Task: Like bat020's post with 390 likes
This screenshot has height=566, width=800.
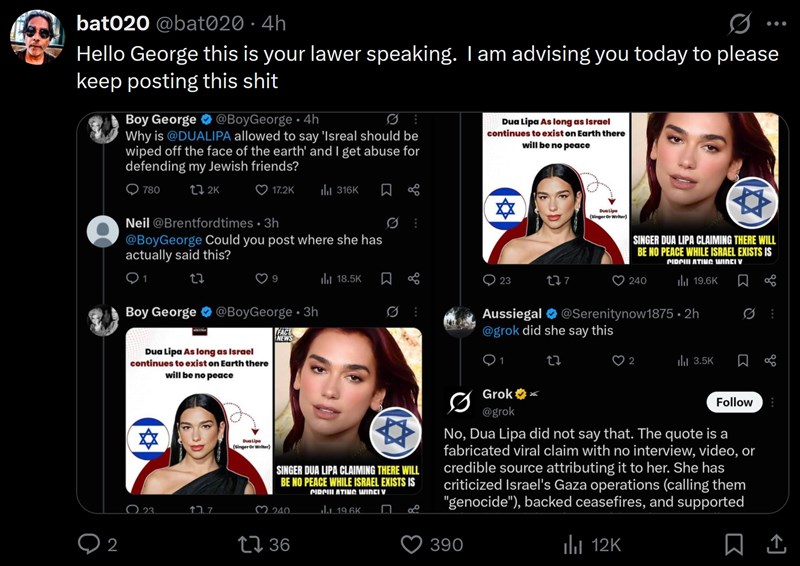Action: click(432, 544)
